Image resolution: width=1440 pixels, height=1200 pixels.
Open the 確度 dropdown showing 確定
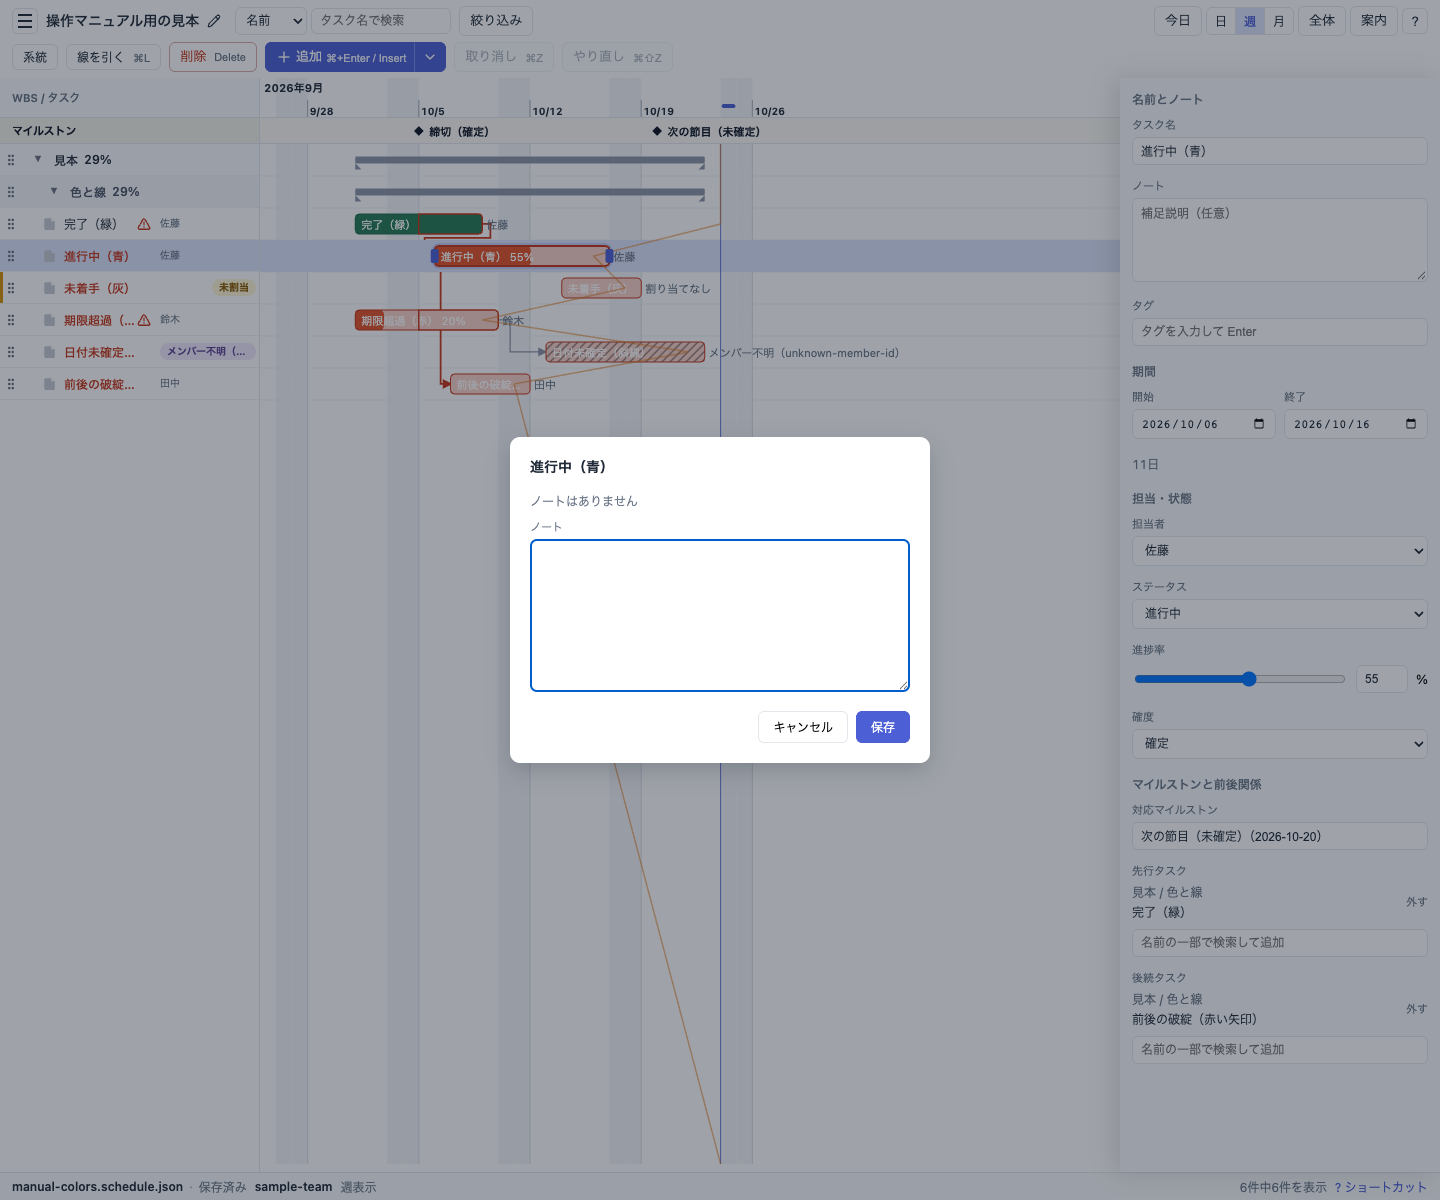tap(1279, 744)
